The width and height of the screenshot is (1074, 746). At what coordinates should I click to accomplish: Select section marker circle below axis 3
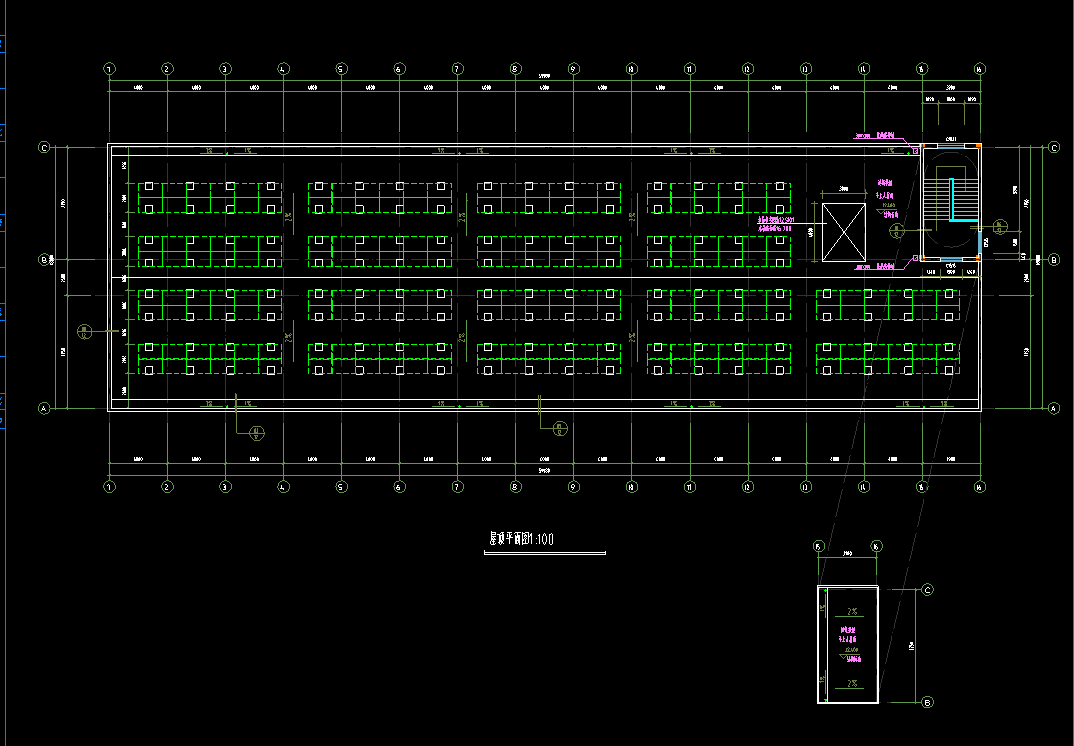point(257,433)
